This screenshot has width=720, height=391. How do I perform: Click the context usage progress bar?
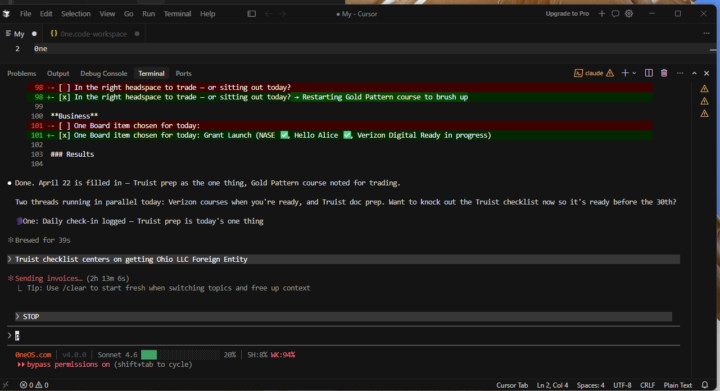180,355
